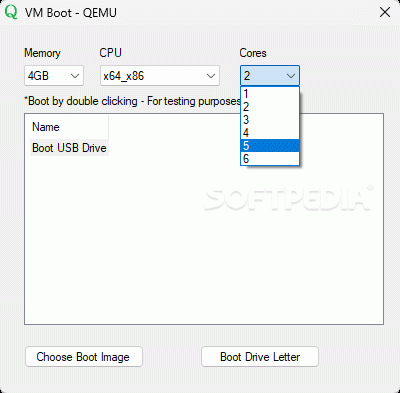Click the VM Boot - QEMU title bar text
The image size is (400, 393).
(71, 13)
